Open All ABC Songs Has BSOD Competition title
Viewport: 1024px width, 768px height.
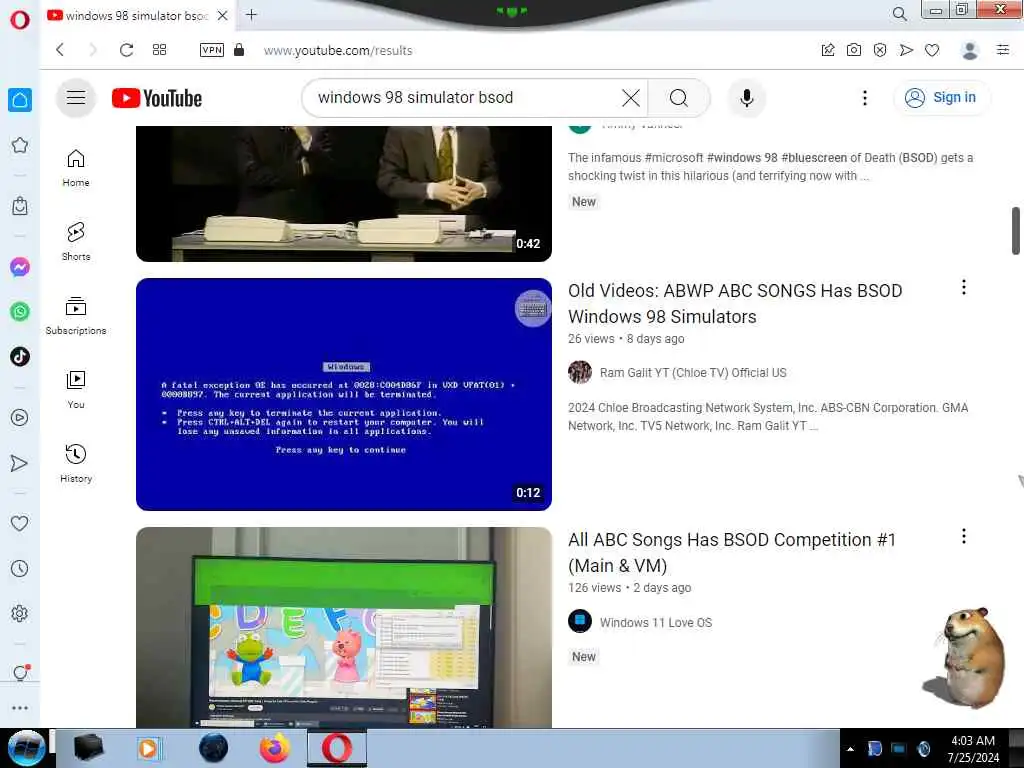(x=731, y=552)
